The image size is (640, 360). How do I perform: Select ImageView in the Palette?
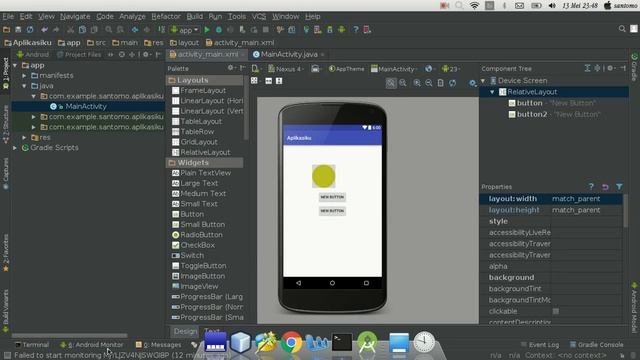click(199, 287)
